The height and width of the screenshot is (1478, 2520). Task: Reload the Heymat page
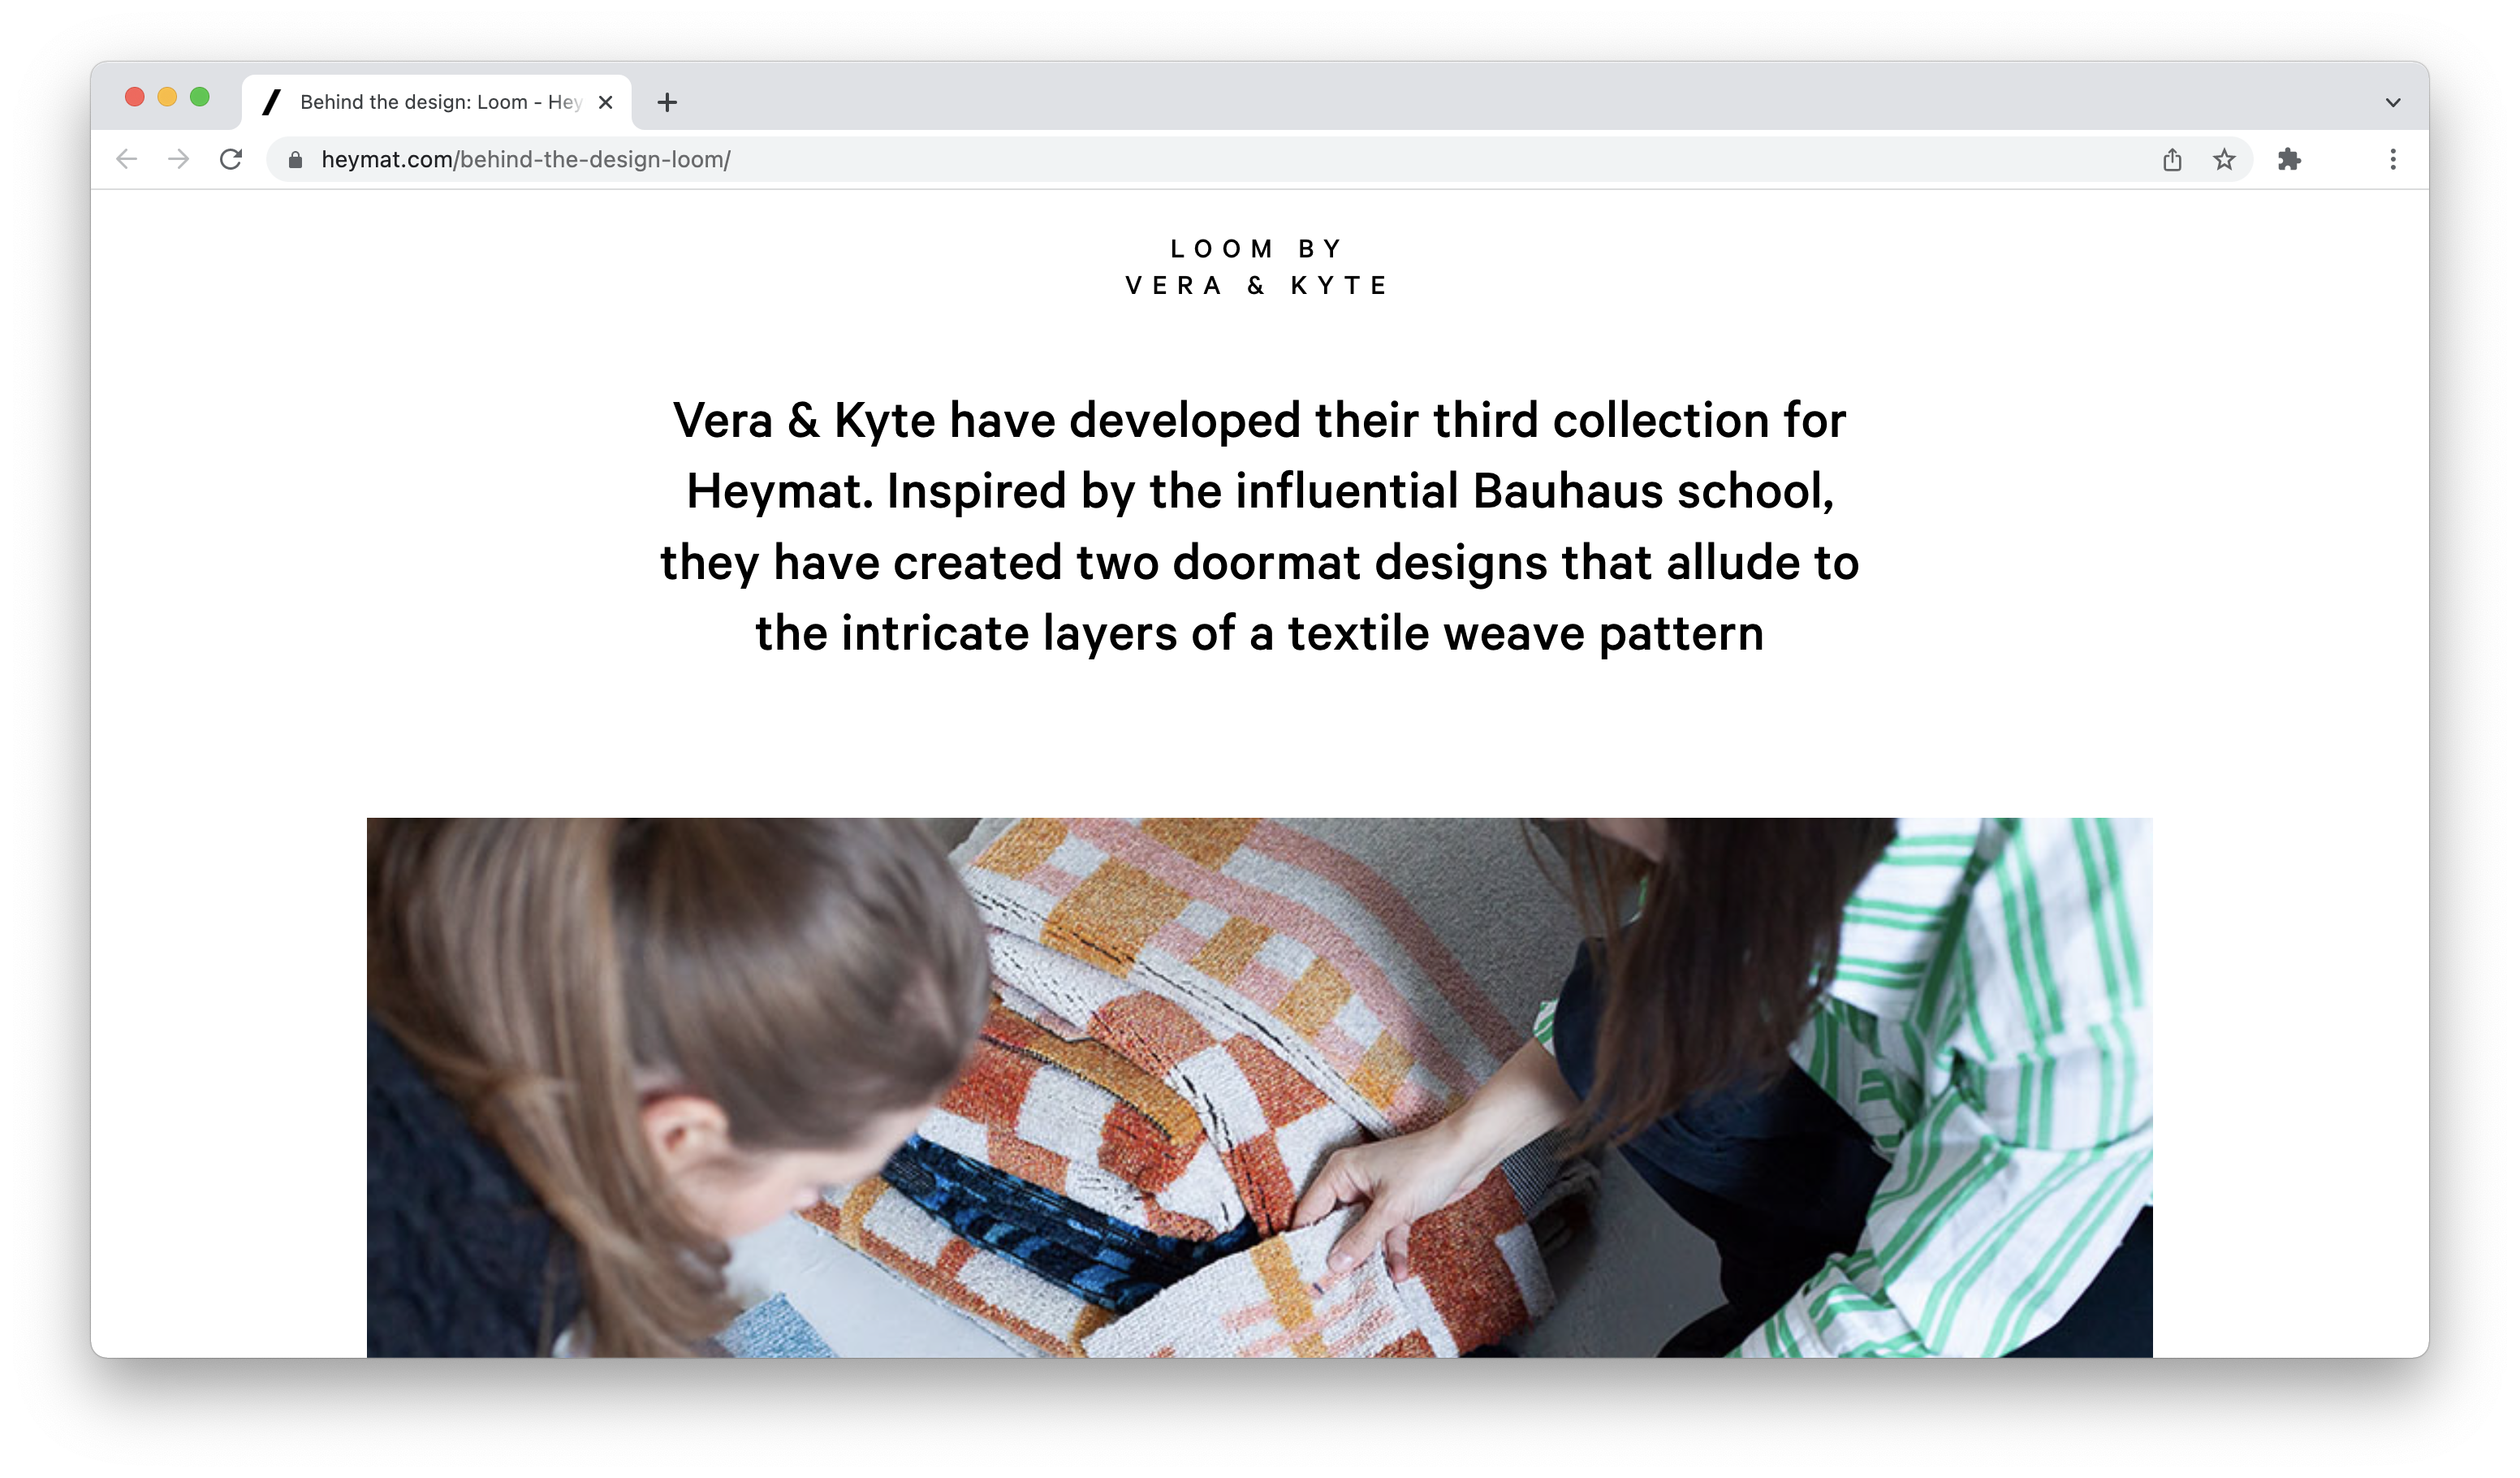click(231, 159)
